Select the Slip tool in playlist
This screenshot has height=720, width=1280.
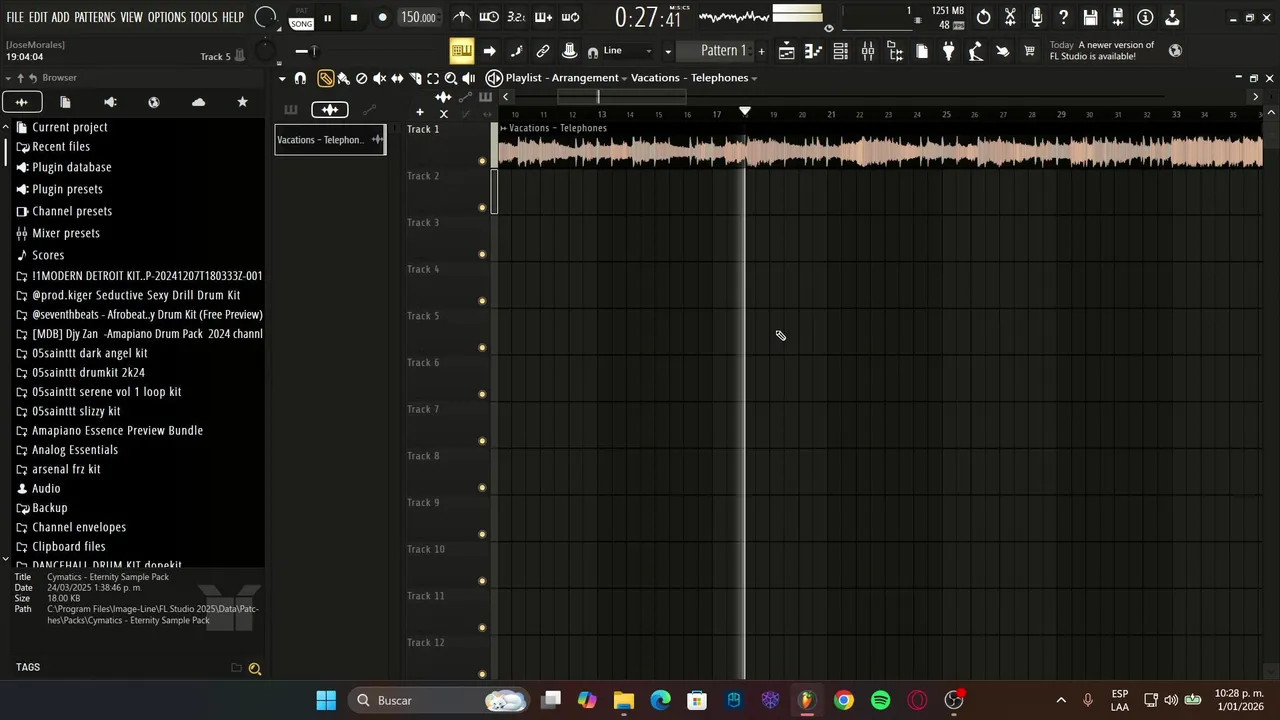click(x=397, y=78)
